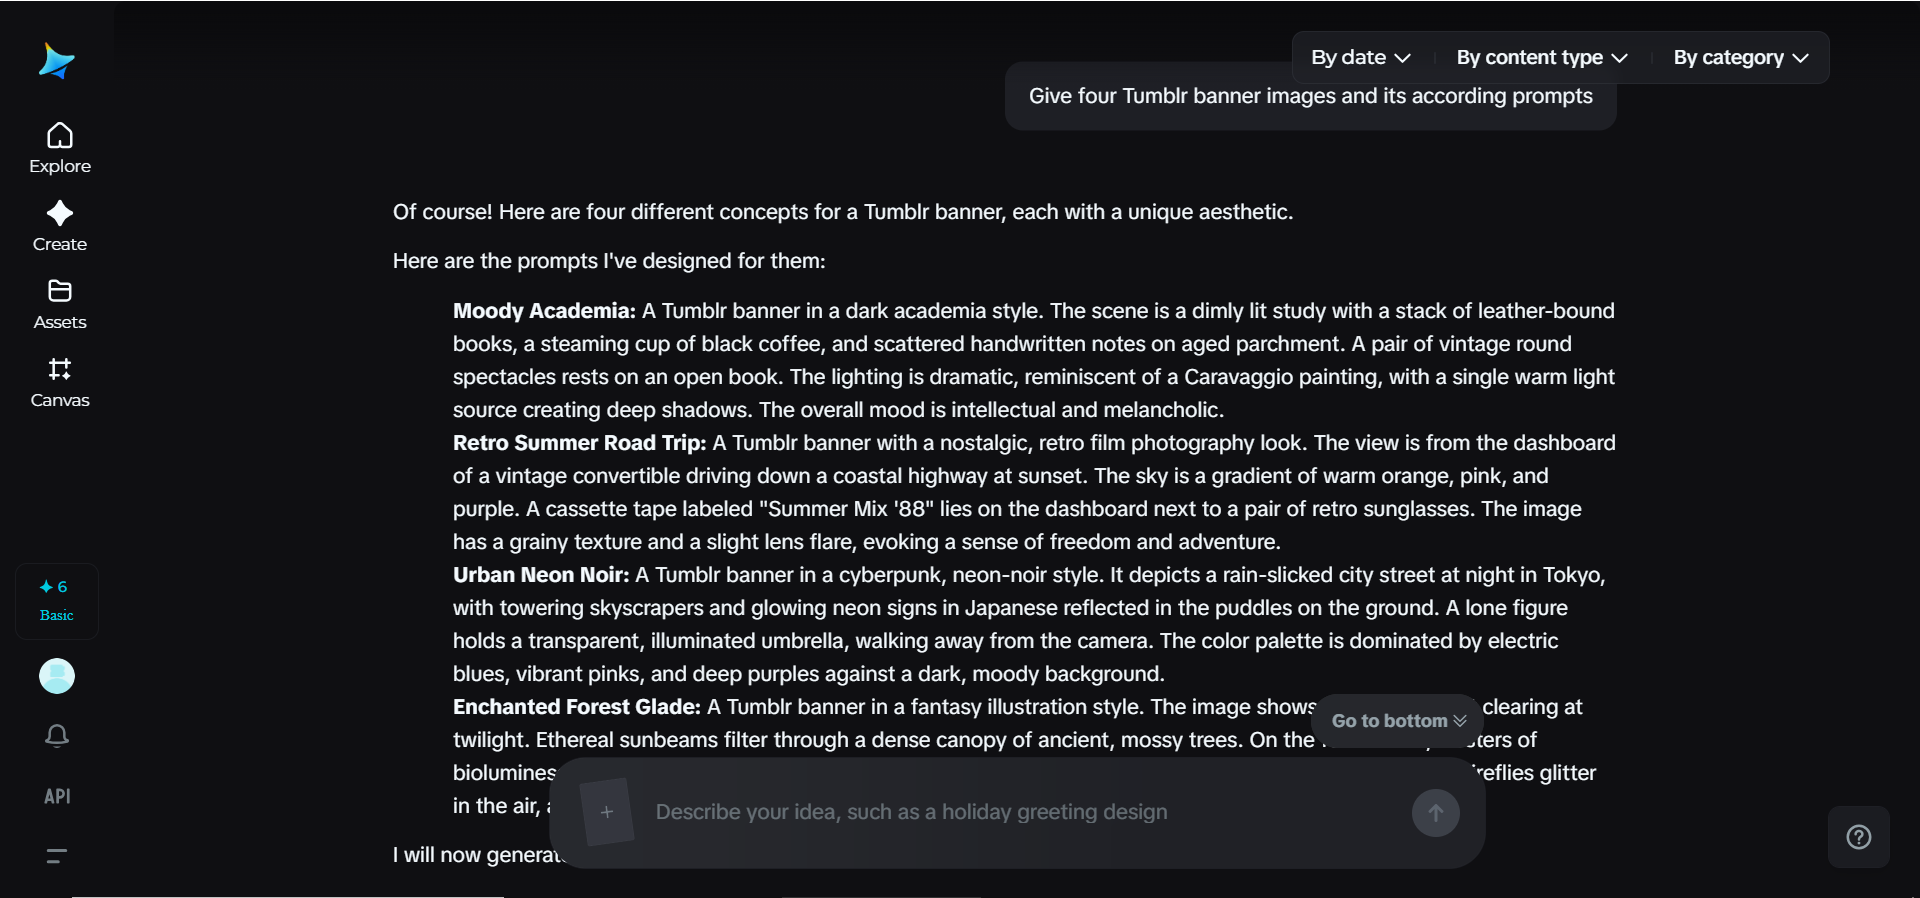
Task: Open the Create section
Action: 60,226
